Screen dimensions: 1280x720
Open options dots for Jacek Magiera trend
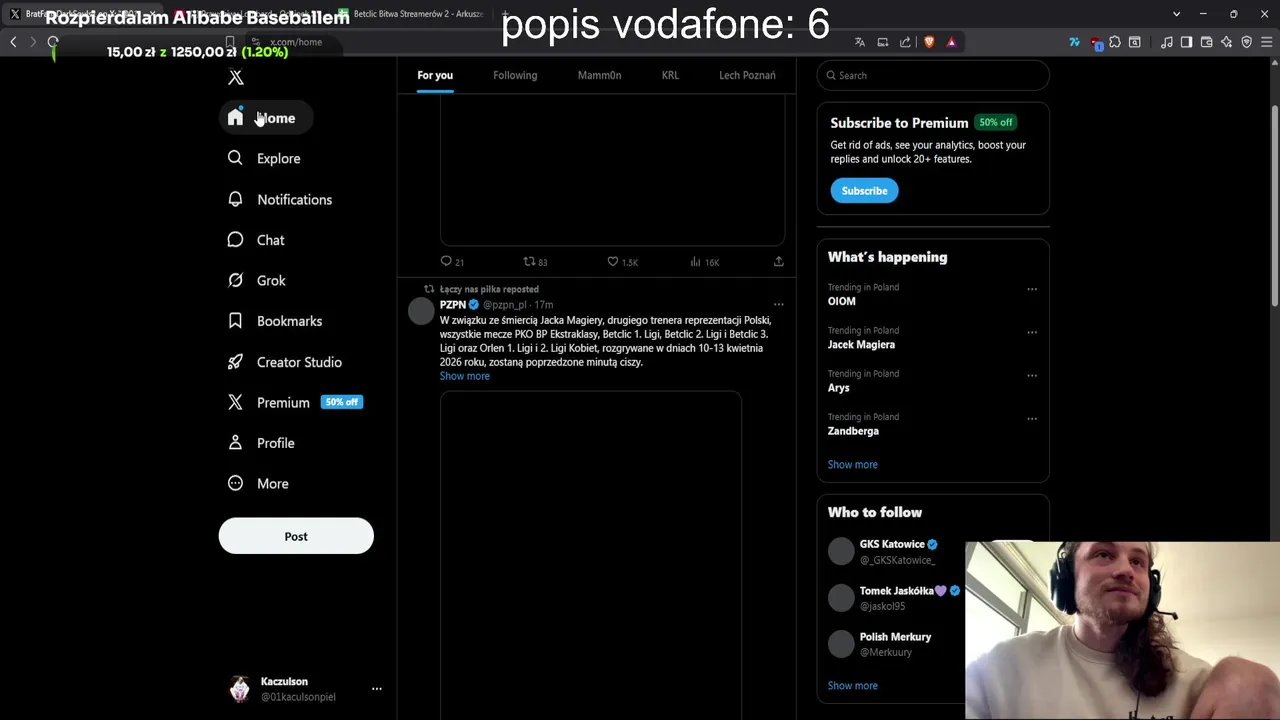tap(1032, 332)
